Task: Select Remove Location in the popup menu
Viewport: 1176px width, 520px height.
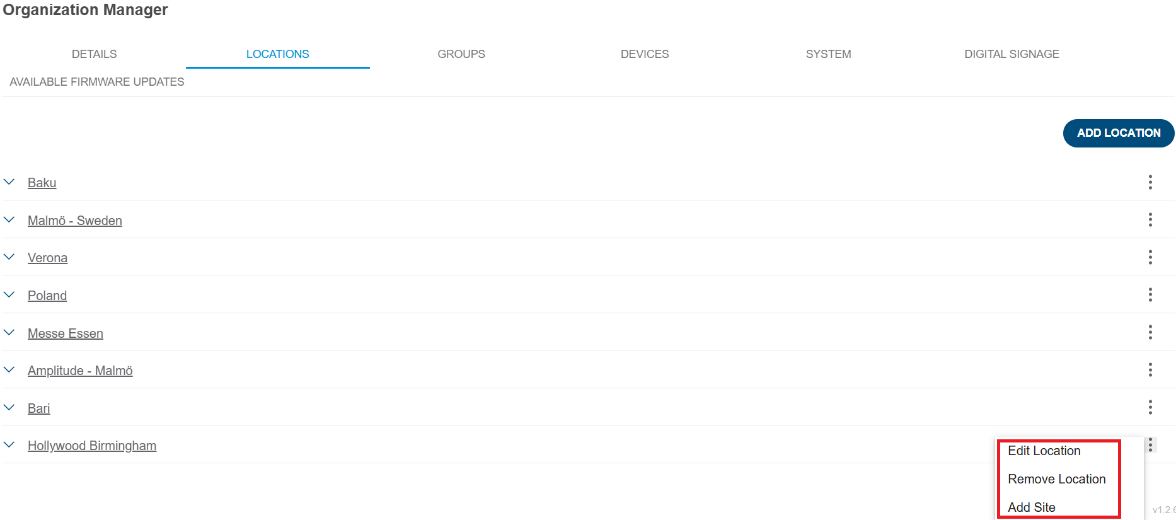Action: click(1056, 479)
